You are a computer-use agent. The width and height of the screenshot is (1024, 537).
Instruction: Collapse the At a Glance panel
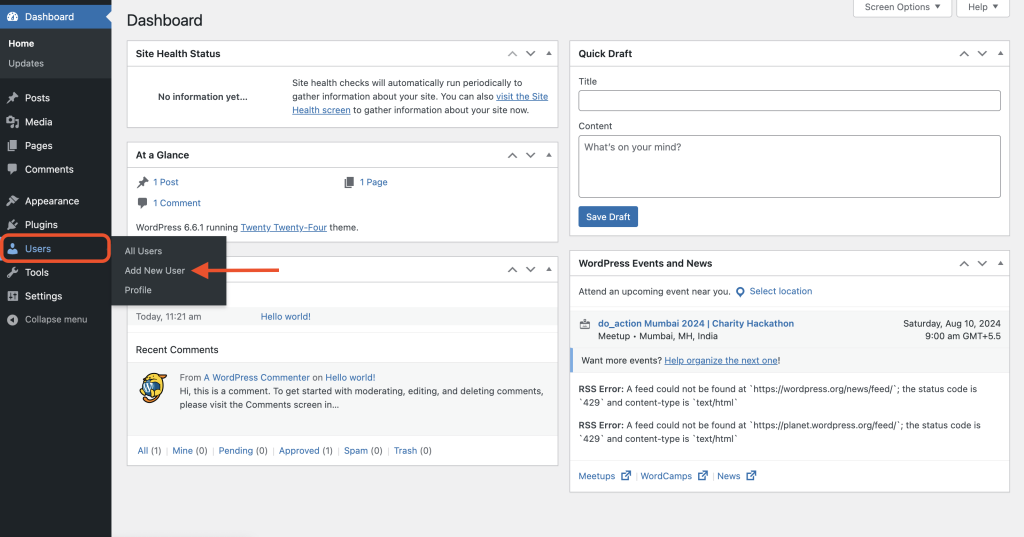549,155
